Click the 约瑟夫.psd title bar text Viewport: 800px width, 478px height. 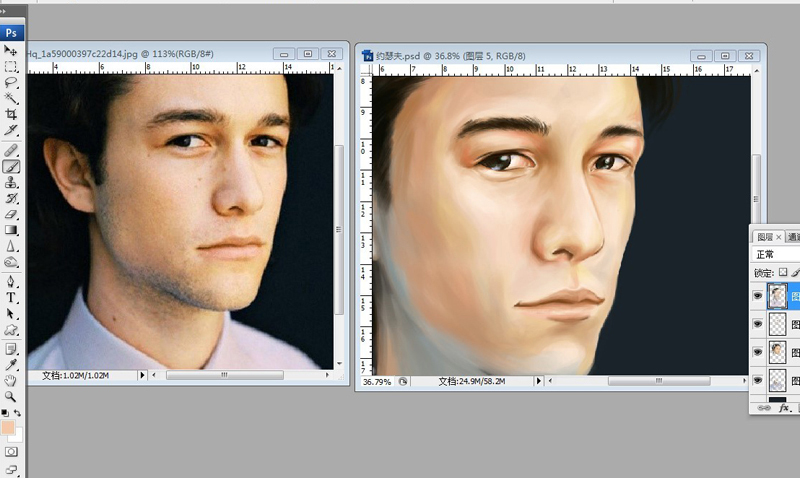(x=451, y=56)
